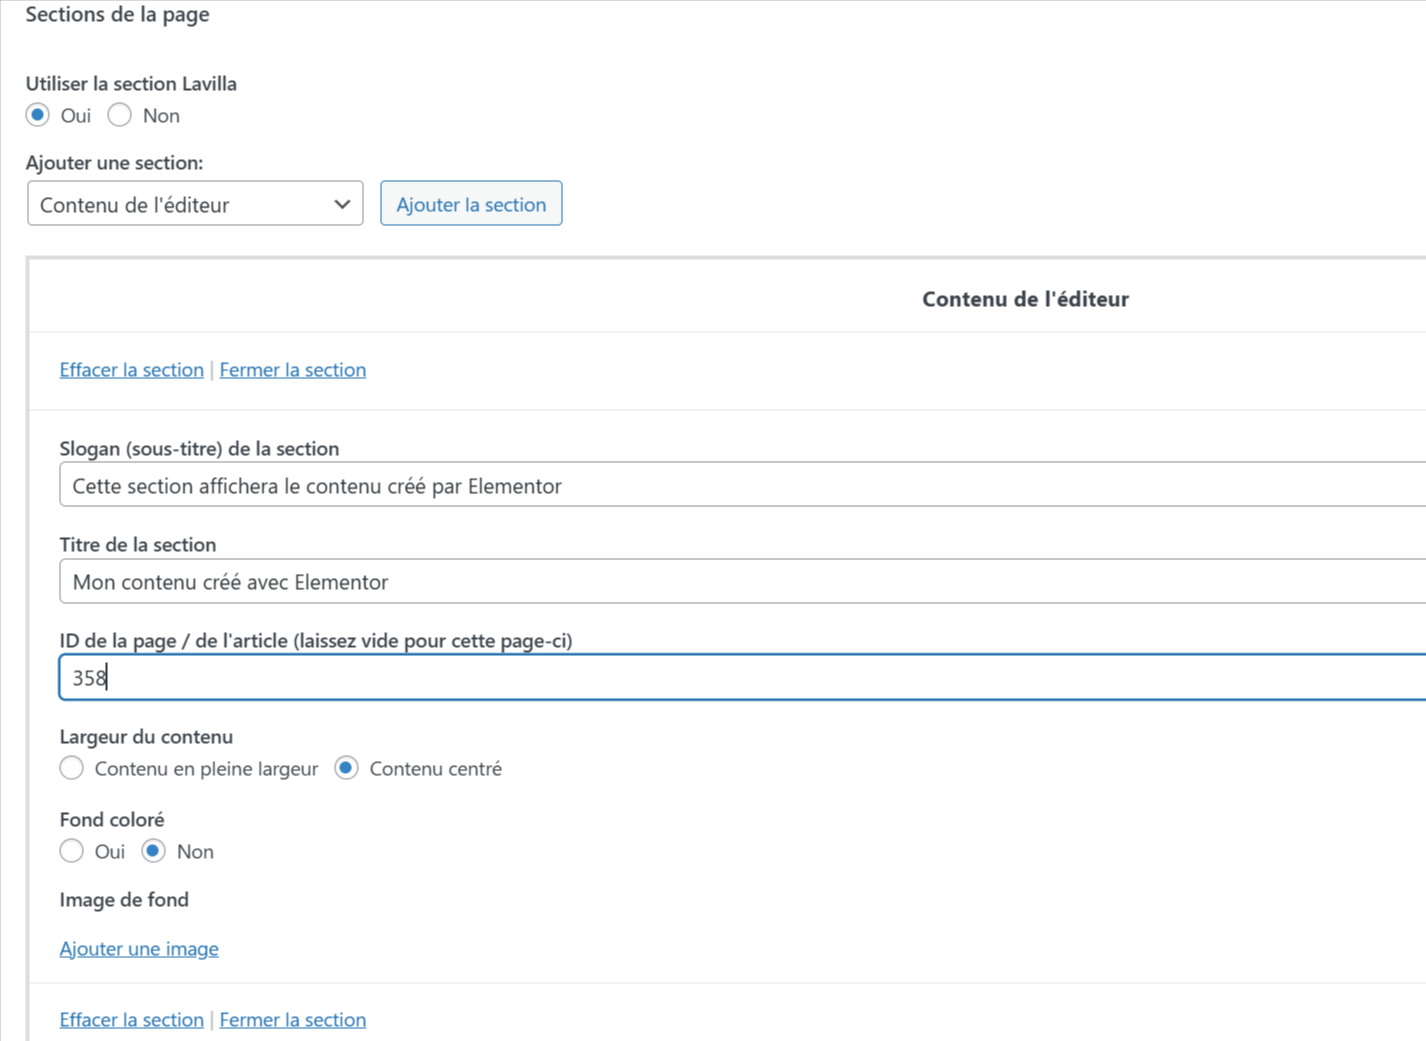Click the bottom Fermer la section link
1426x1041 pixels.
[292, 1020]
